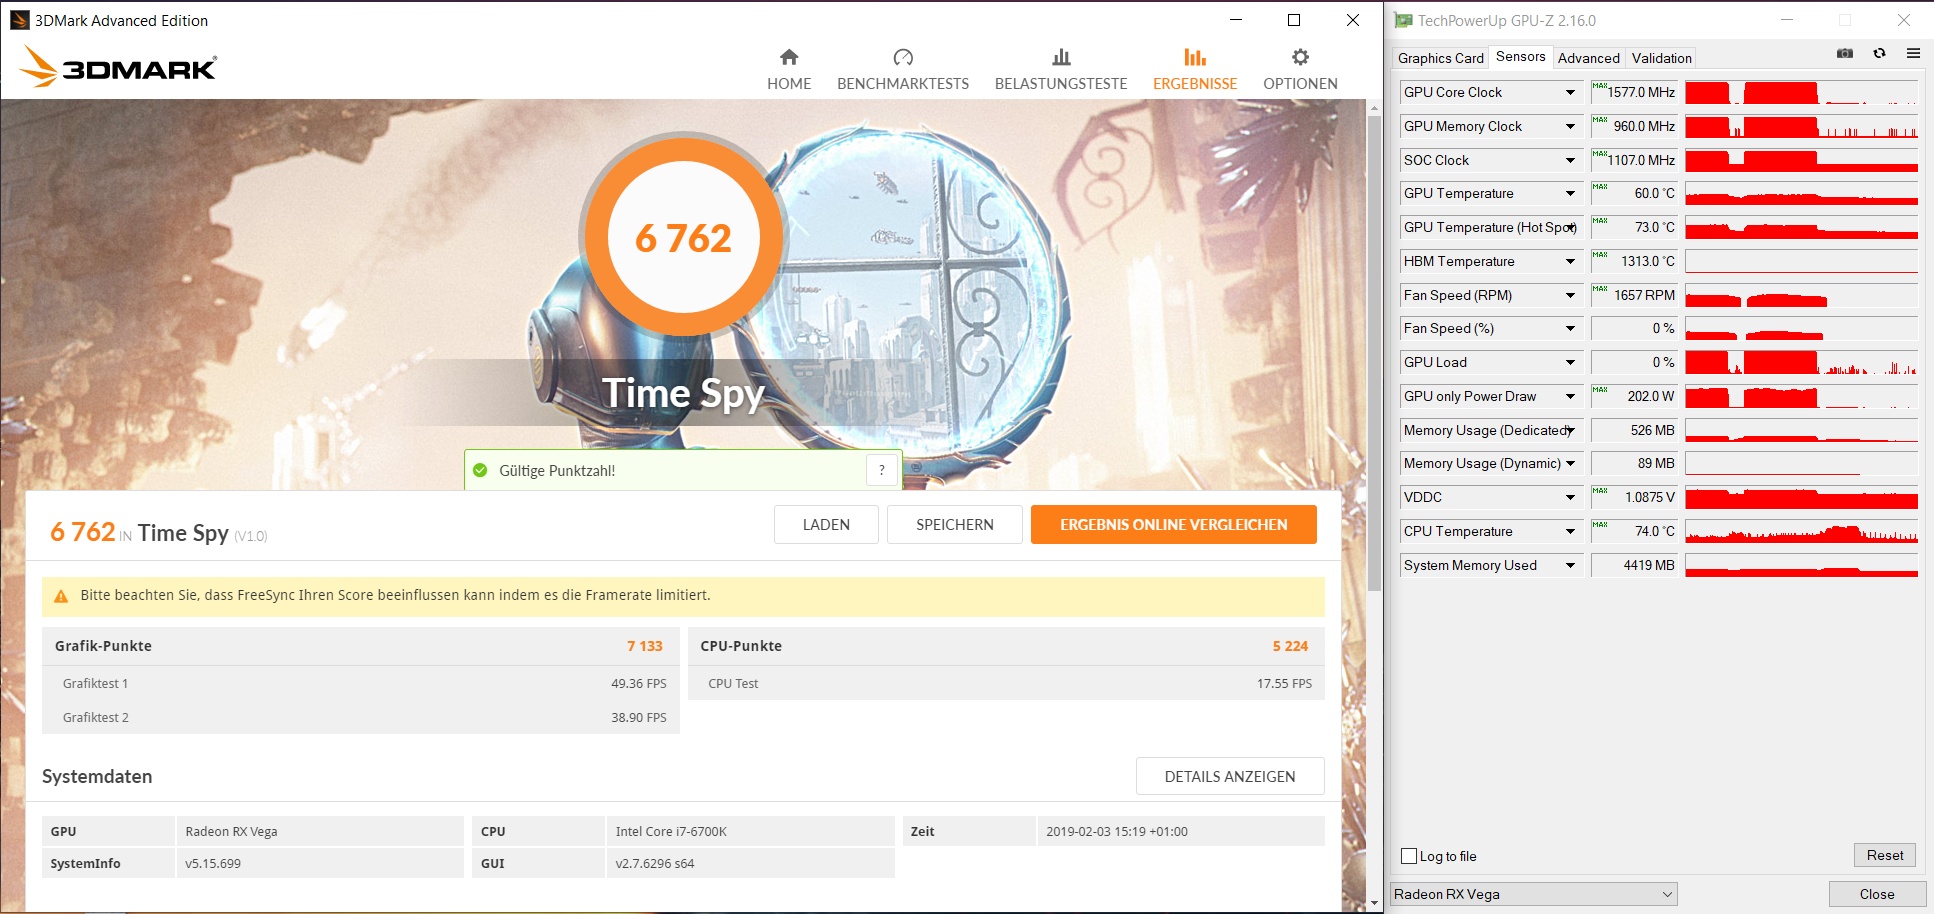Click the 3DMark title bar app icon
This screenshot has height=914, width=1934.
pyautogui.click(x=20, y=20)
